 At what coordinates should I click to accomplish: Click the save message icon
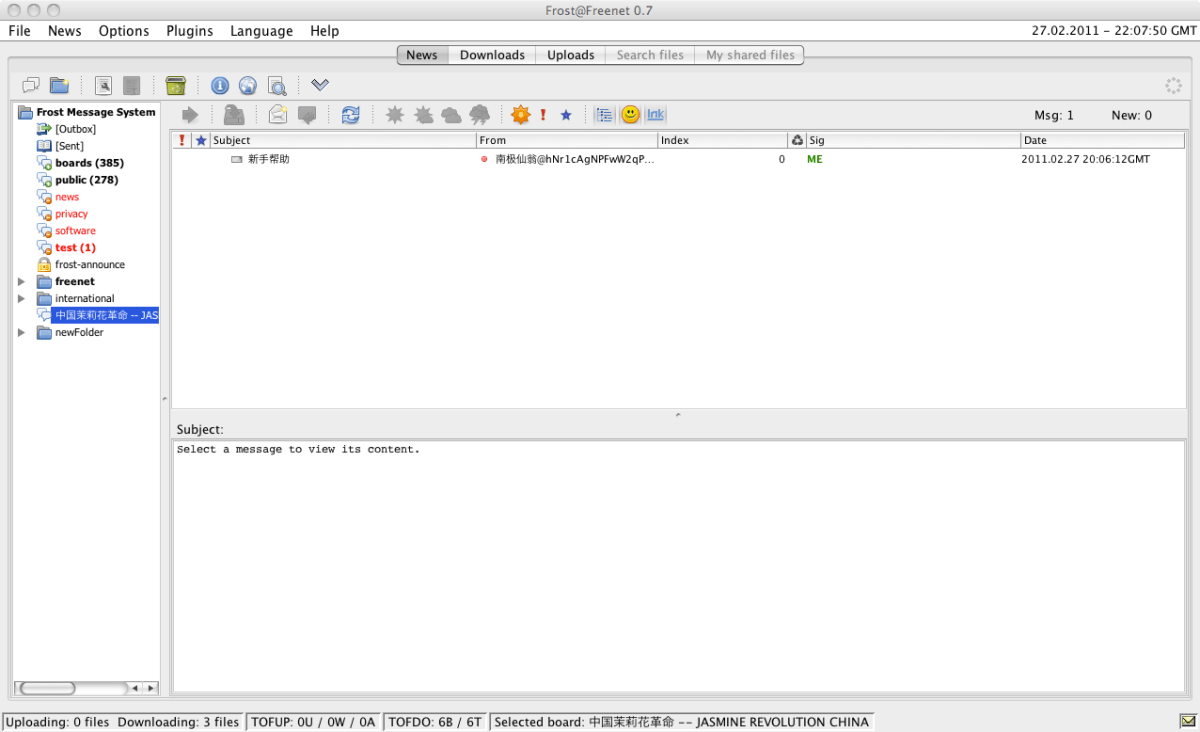coord(234,115)
